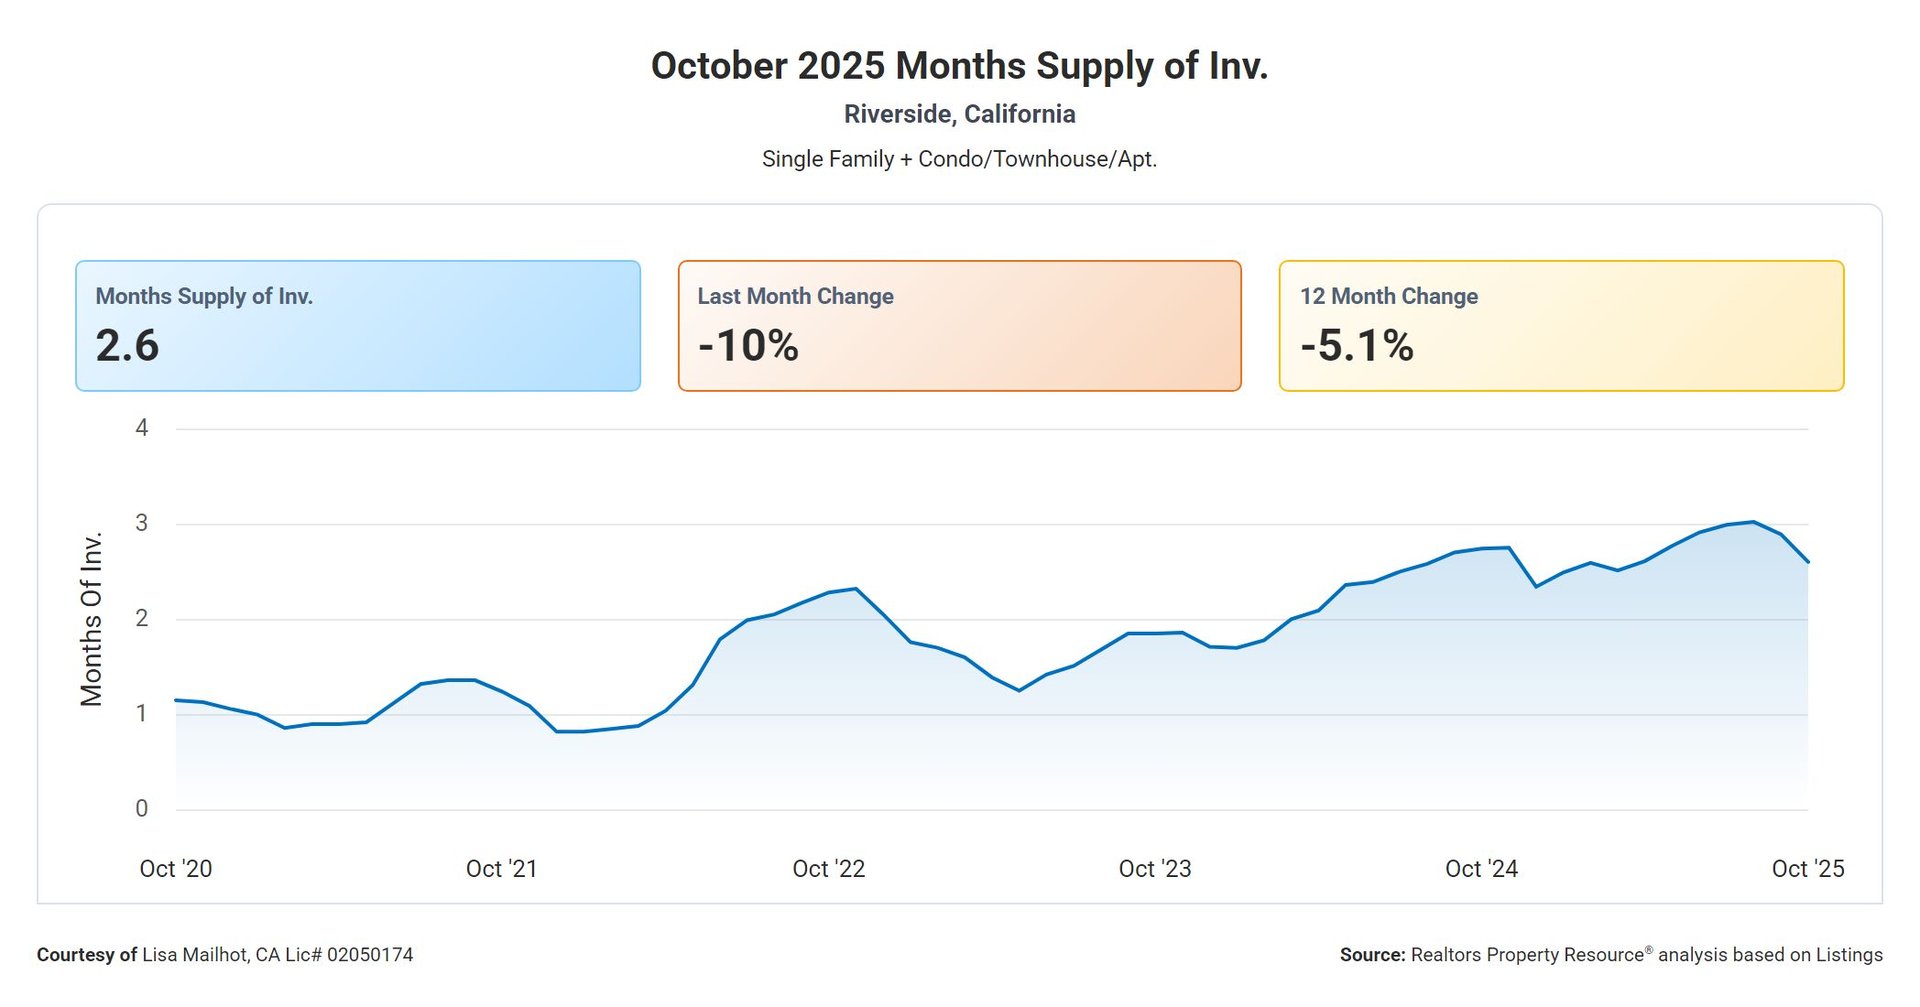This screenshot has width=1920, height=1007.
Task: Click the Oct '23 x-axis label
Action: [1155, 869]
